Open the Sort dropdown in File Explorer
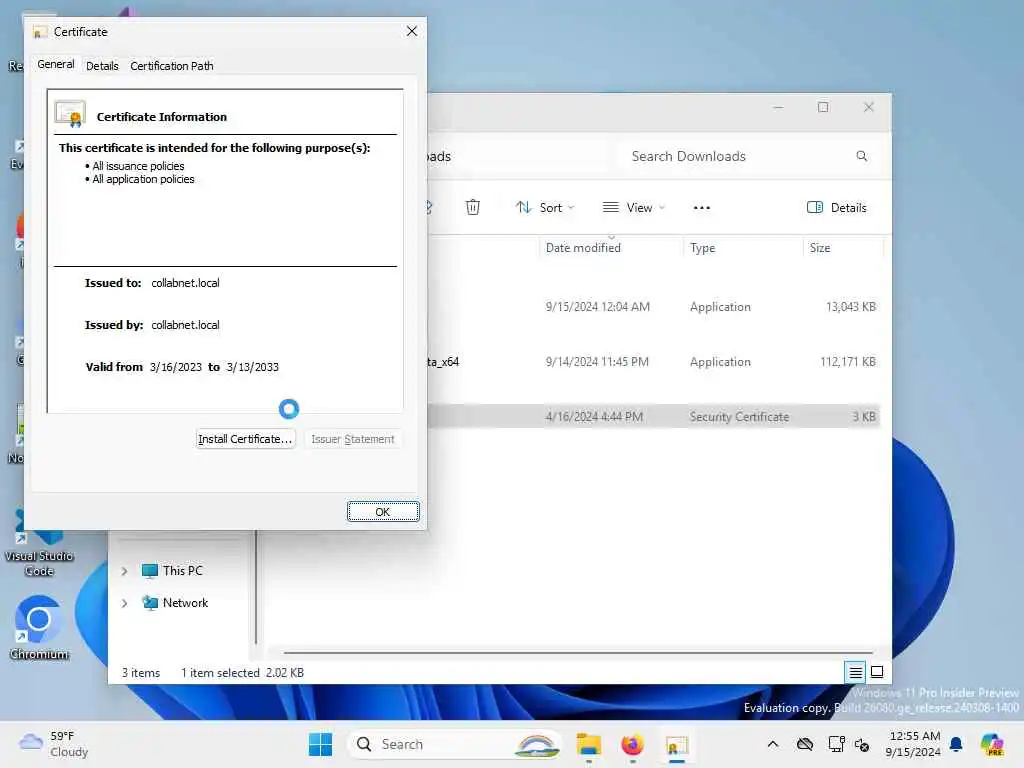The height and width of the screenshot is (768, 1024). (545, 208)
